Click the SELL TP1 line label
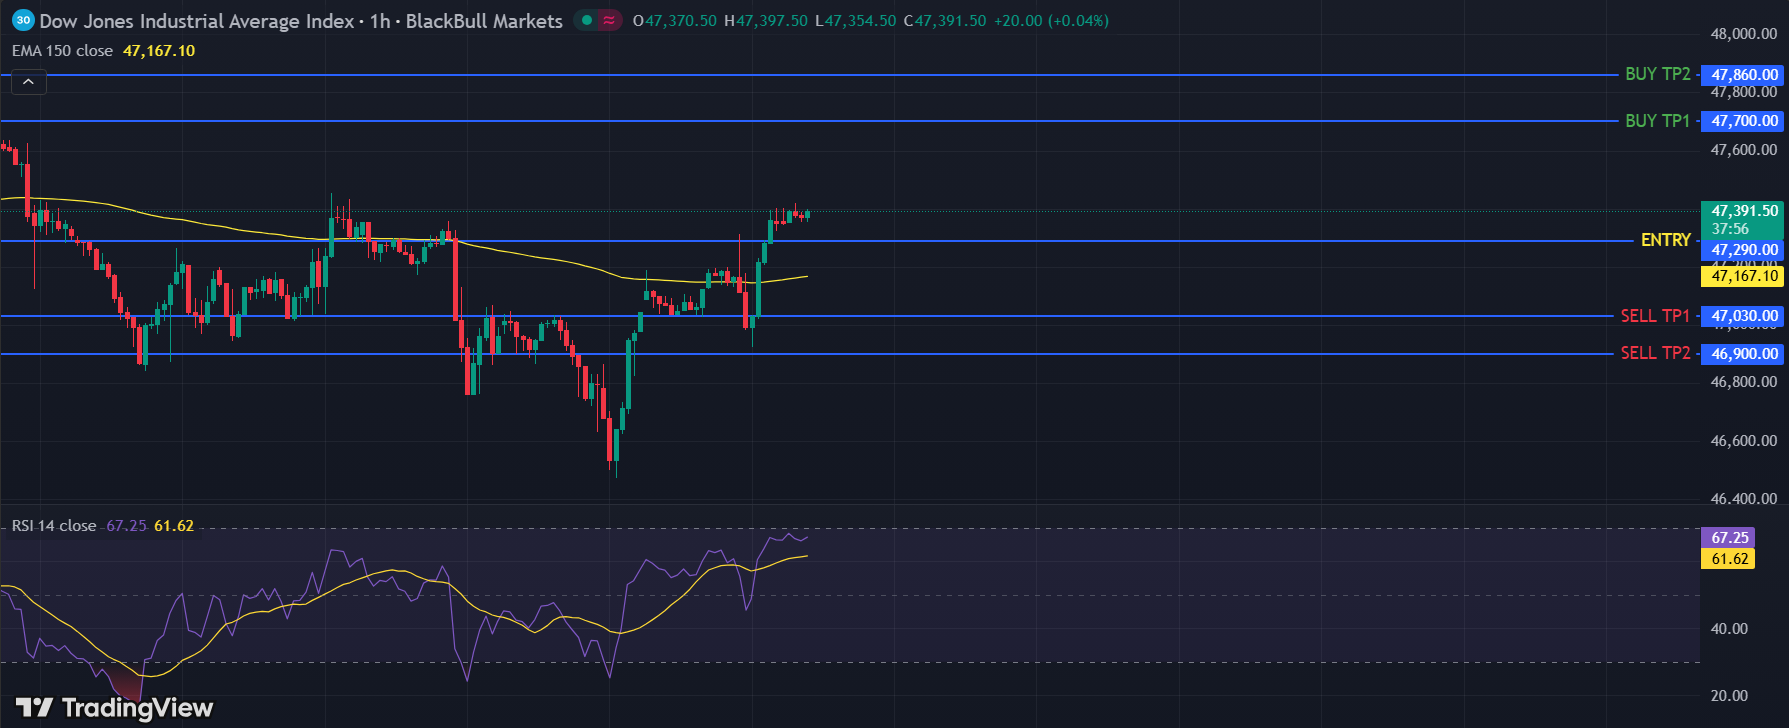The image size is (1789, 728). coord(1654,316)
